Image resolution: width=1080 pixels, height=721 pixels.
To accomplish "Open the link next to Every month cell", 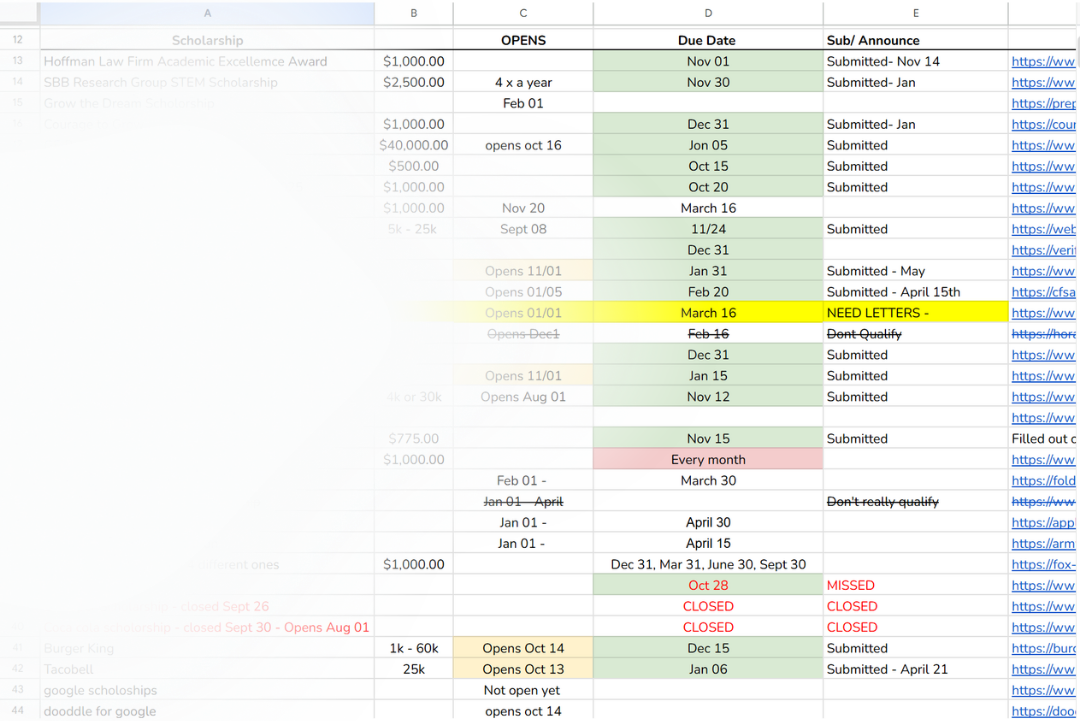I will [x=1043, y=459].
